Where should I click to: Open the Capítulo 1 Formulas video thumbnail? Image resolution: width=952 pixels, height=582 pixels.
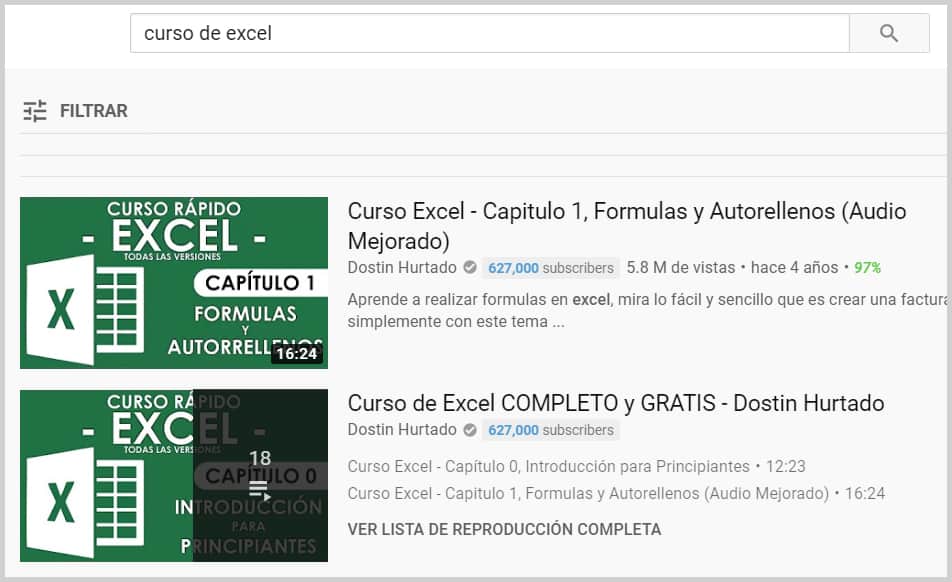(174, 283)
